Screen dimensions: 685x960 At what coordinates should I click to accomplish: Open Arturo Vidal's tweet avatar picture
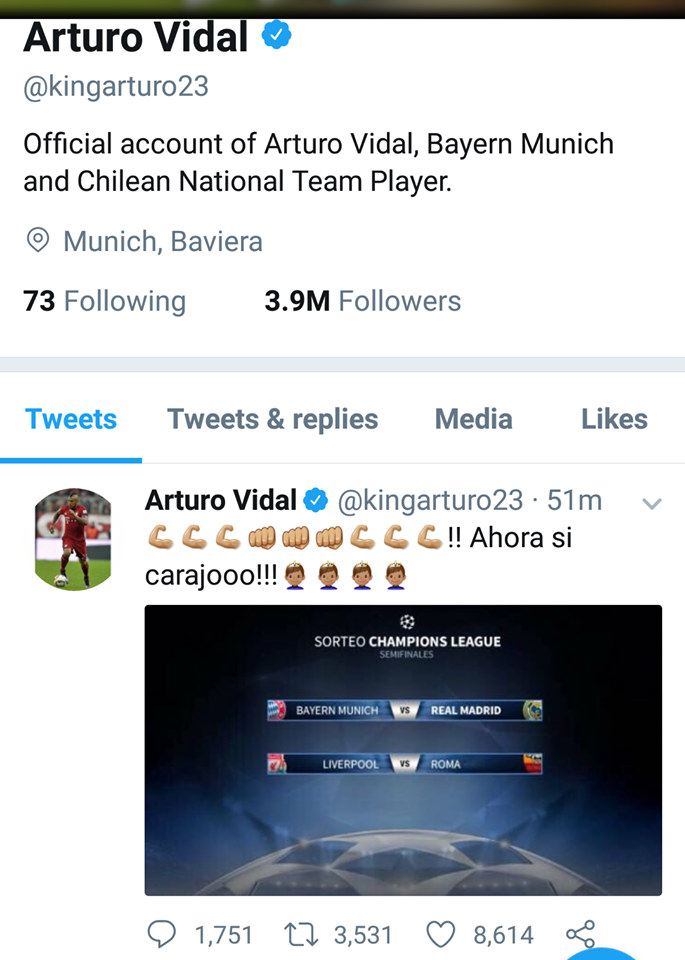click(73, 539)
